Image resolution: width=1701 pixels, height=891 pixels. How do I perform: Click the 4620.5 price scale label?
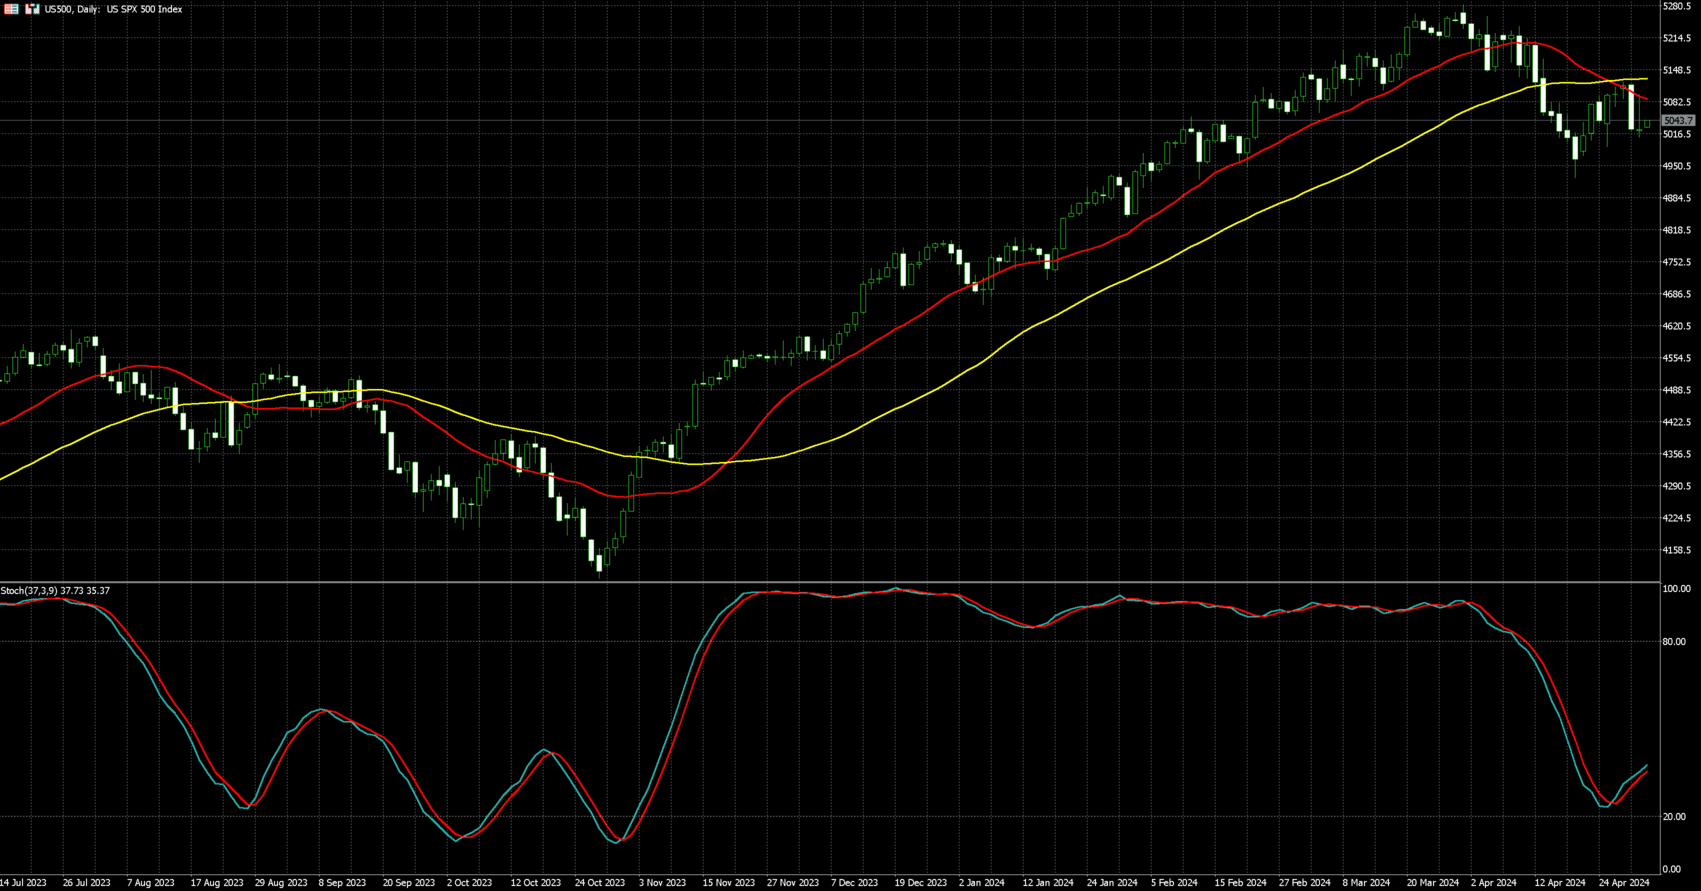[1676, 326]
